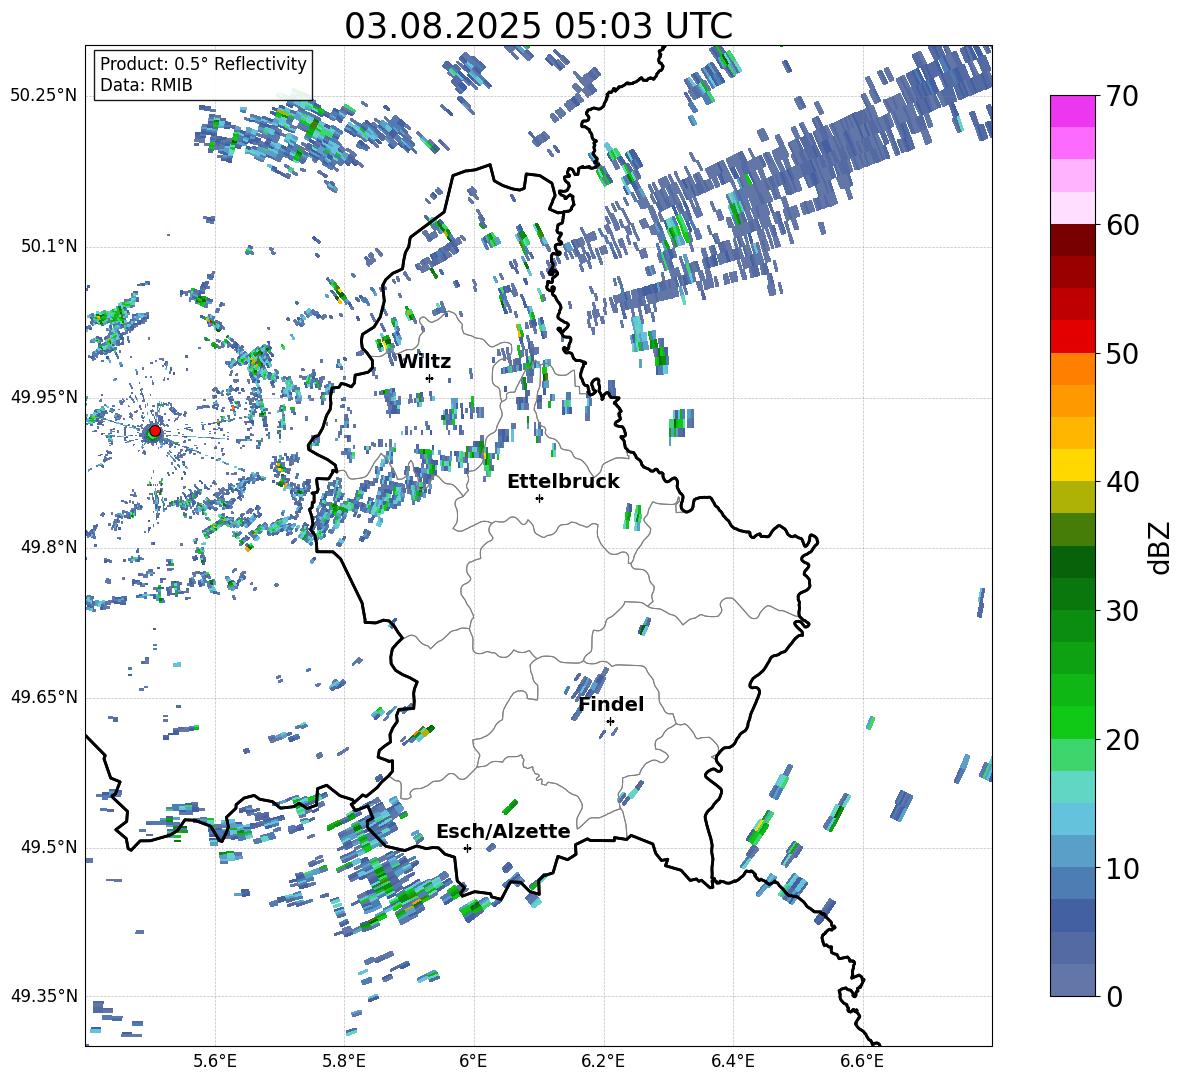Click the Ettelbruck station cross marker
This screenshot has height=1081, width=1184.
click(539, 498)
